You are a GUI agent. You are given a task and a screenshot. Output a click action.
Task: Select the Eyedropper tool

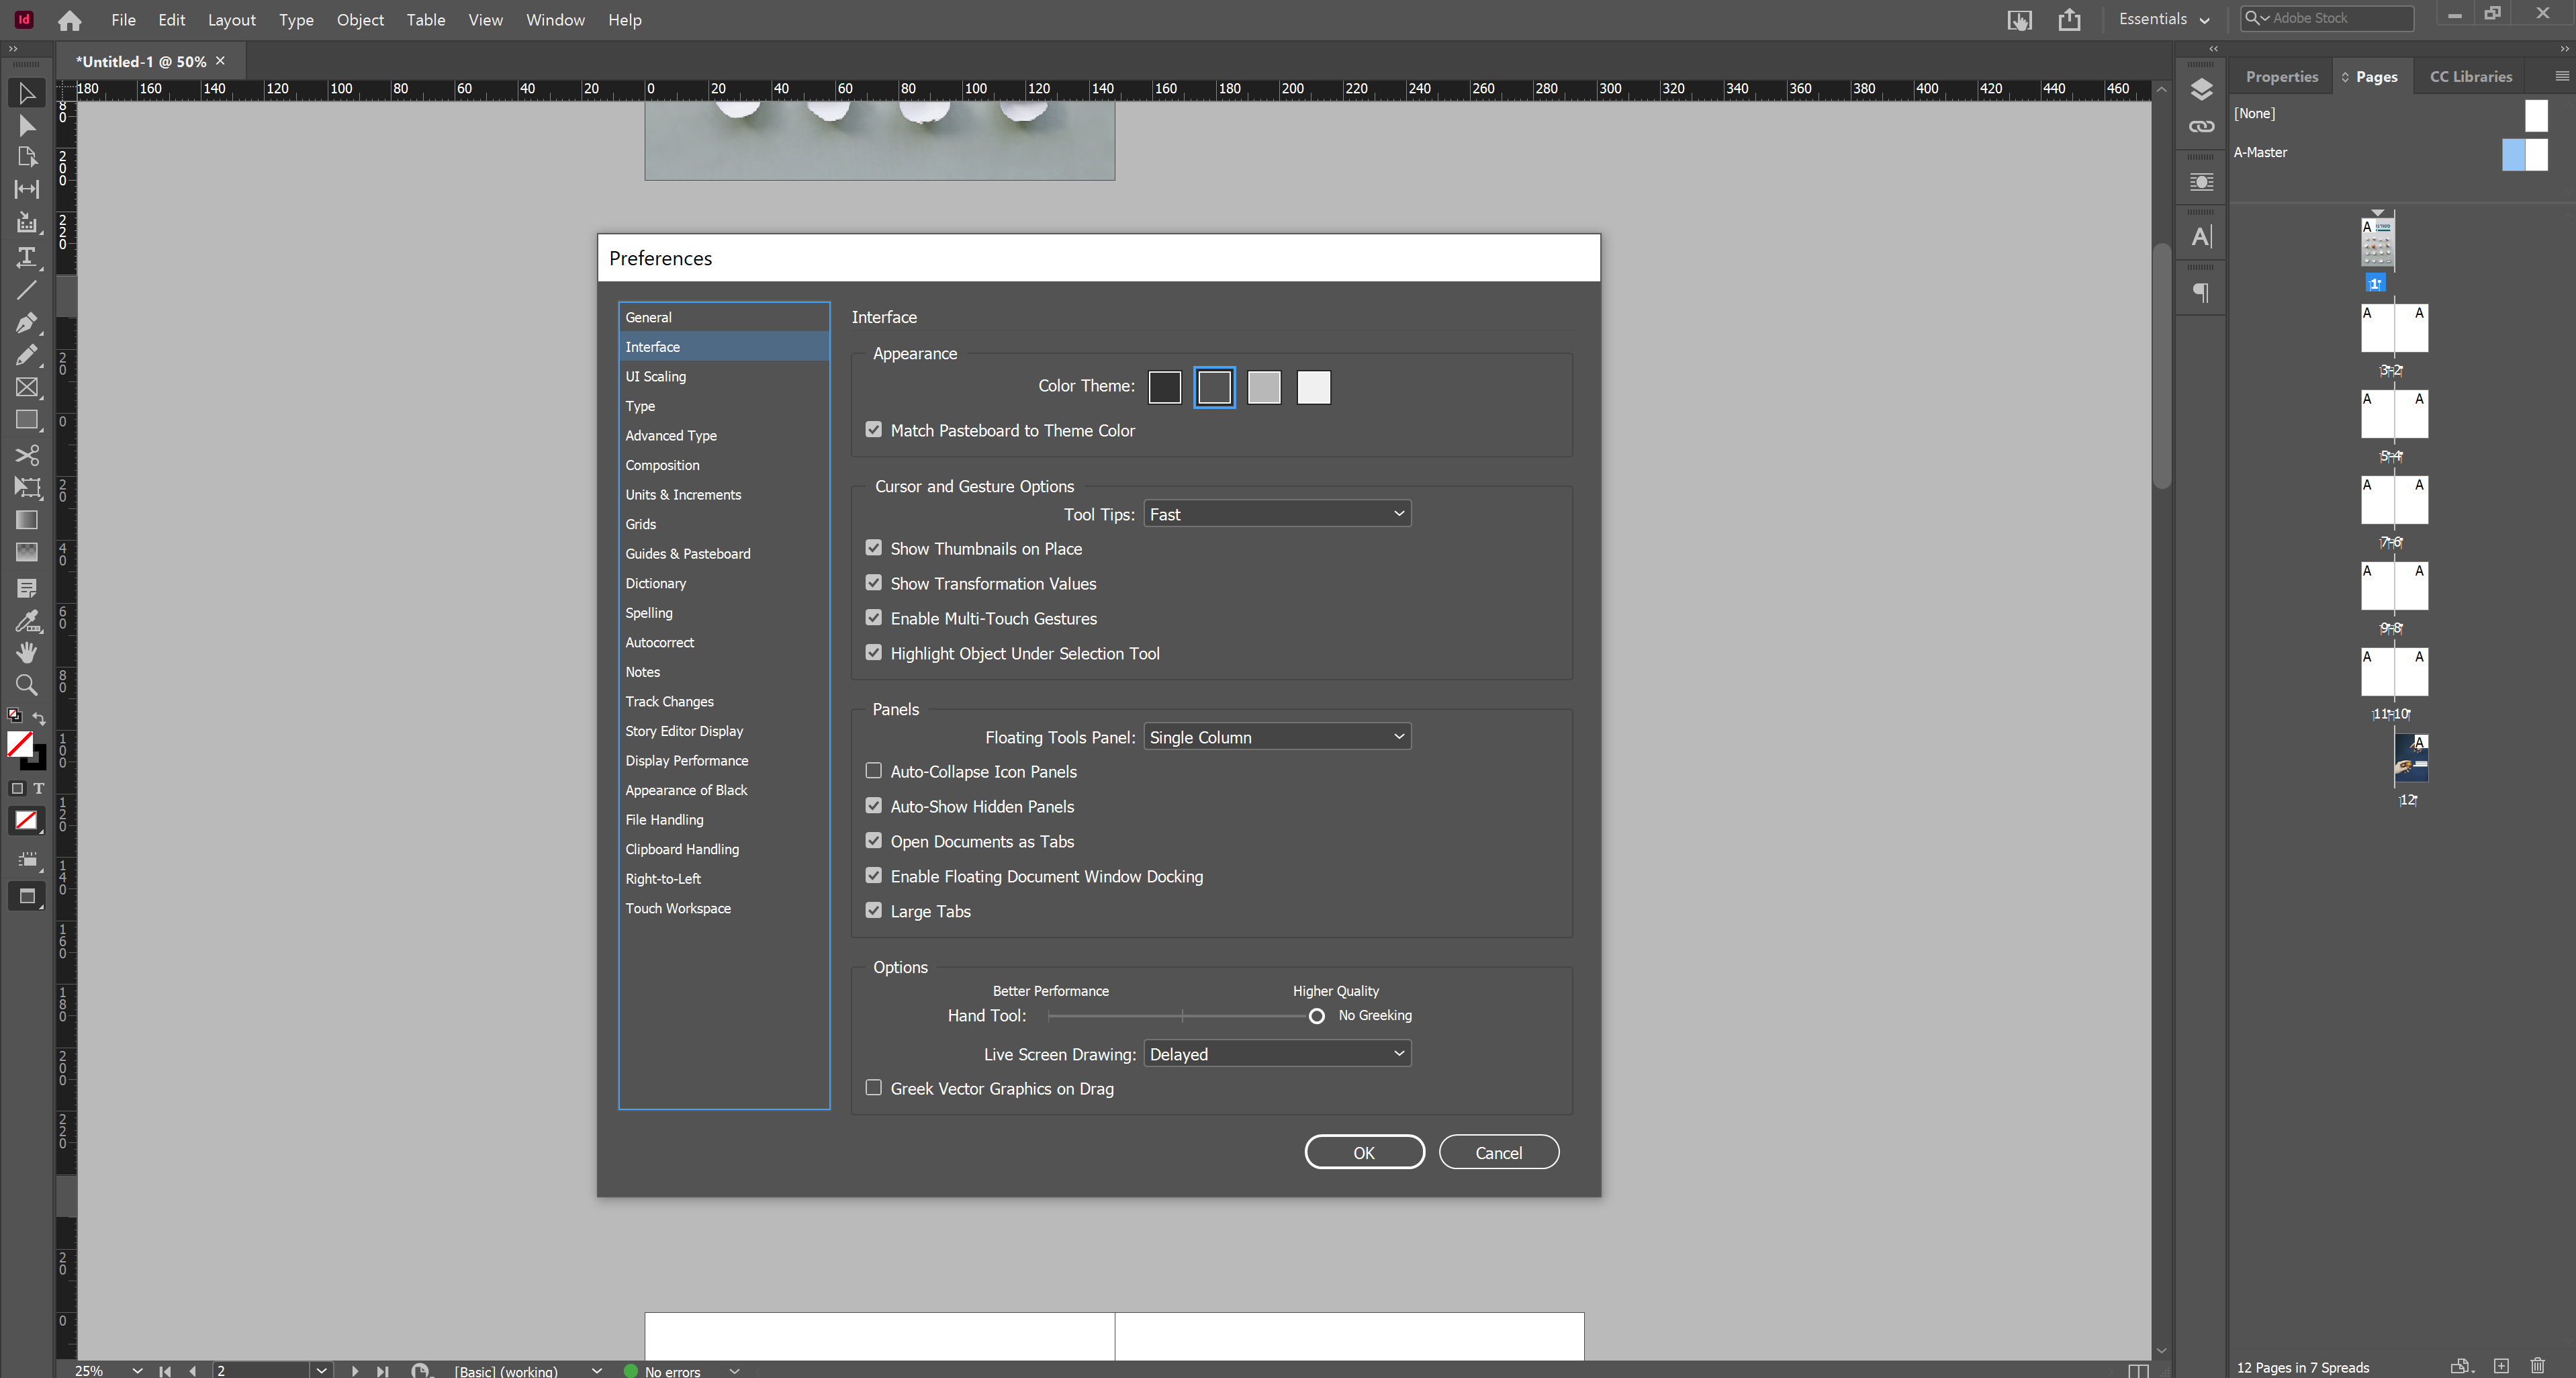26,622
